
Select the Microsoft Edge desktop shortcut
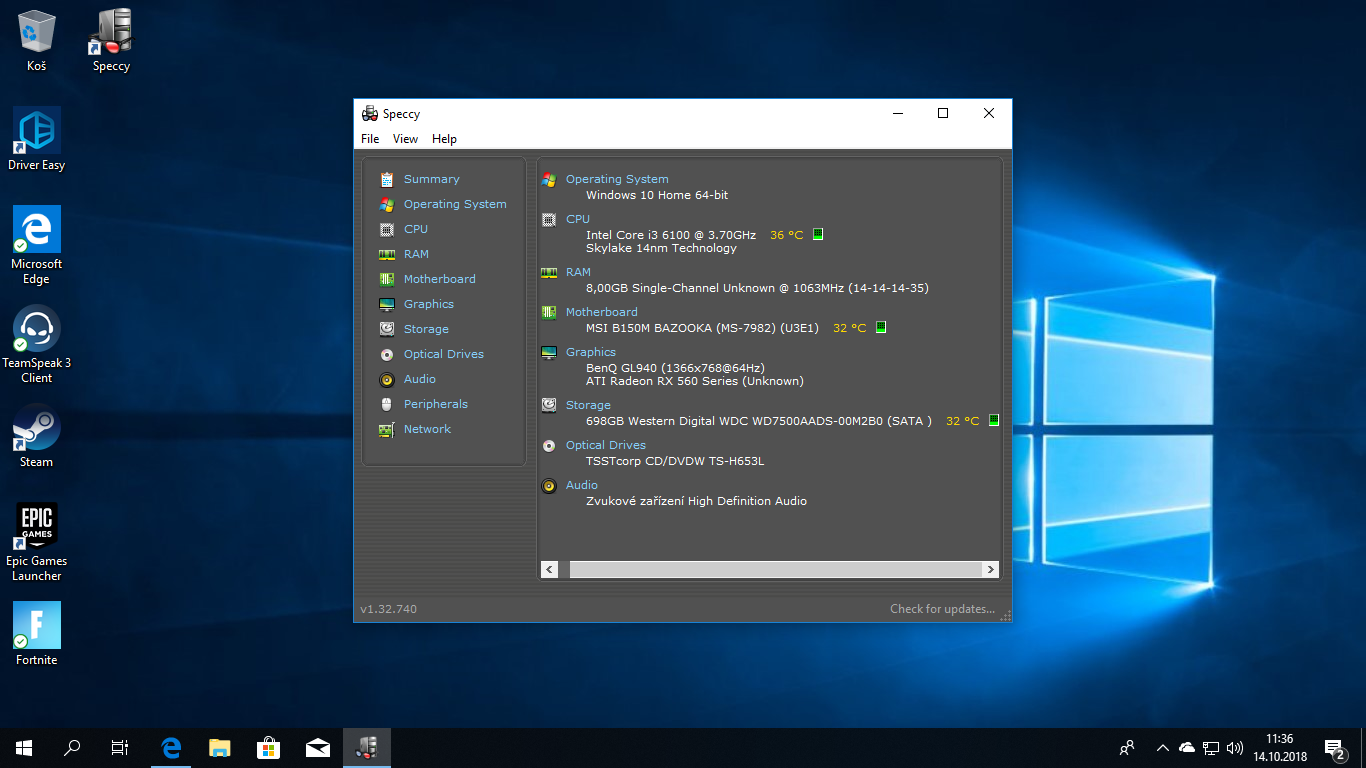coord(37,246)
